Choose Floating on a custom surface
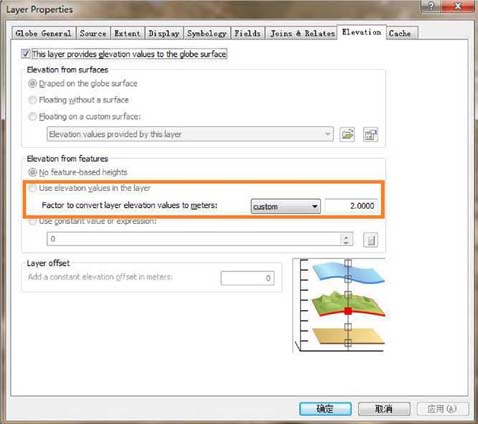 pyautogui.click(x=32, y=116)
